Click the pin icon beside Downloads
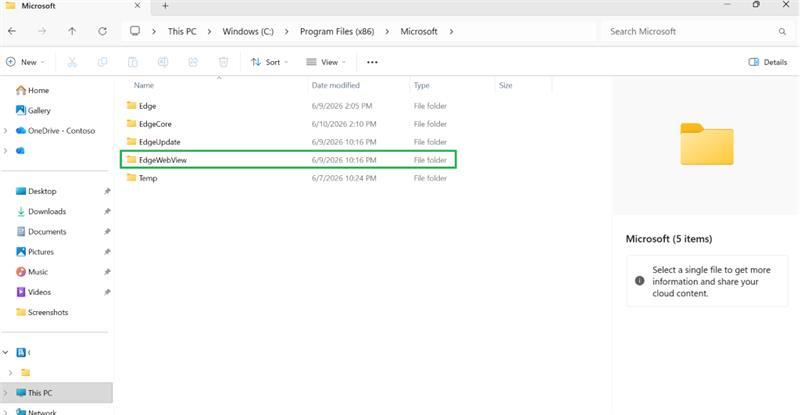Viewport: 800px width, 415px height. (x=107, y=211)
